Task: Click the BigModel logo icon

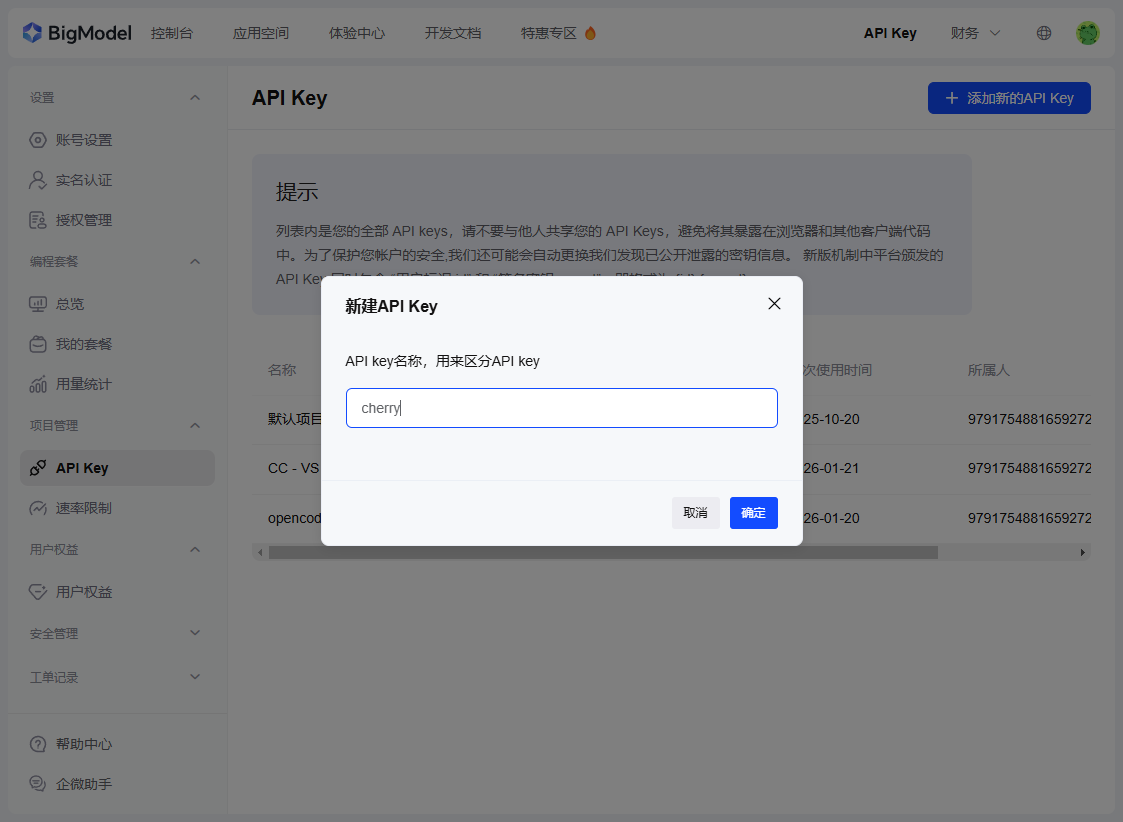Action: [x=33, y=33]
